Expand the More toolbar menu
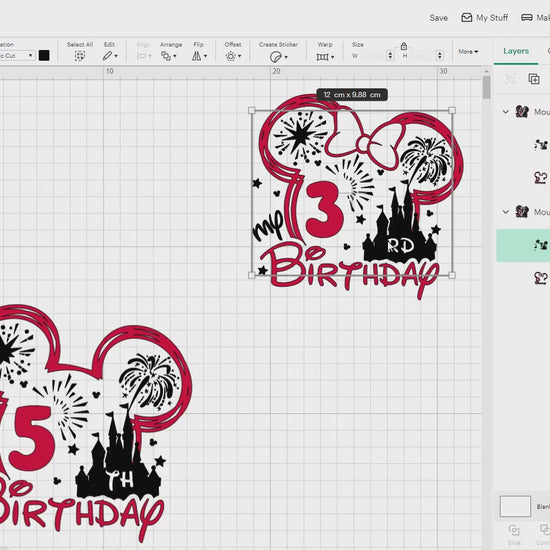 (x=468, y=52)
